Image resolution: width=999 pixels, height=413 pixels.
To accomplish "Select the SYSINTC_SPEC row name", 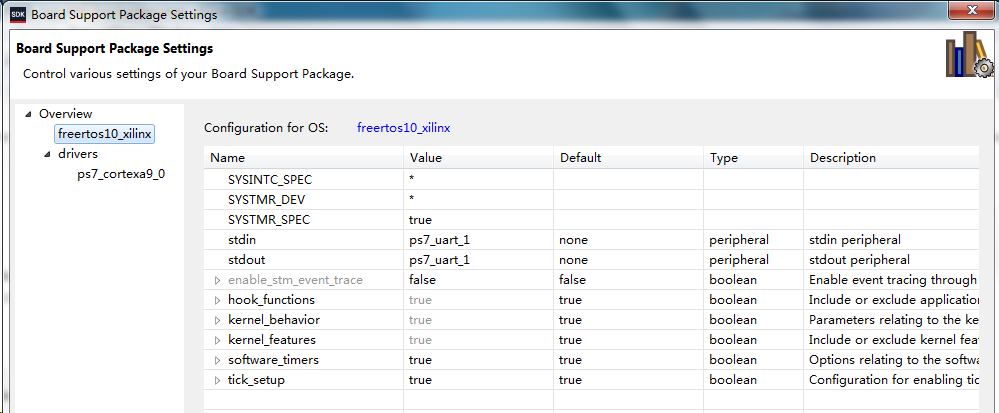I will tap(270, 180).
